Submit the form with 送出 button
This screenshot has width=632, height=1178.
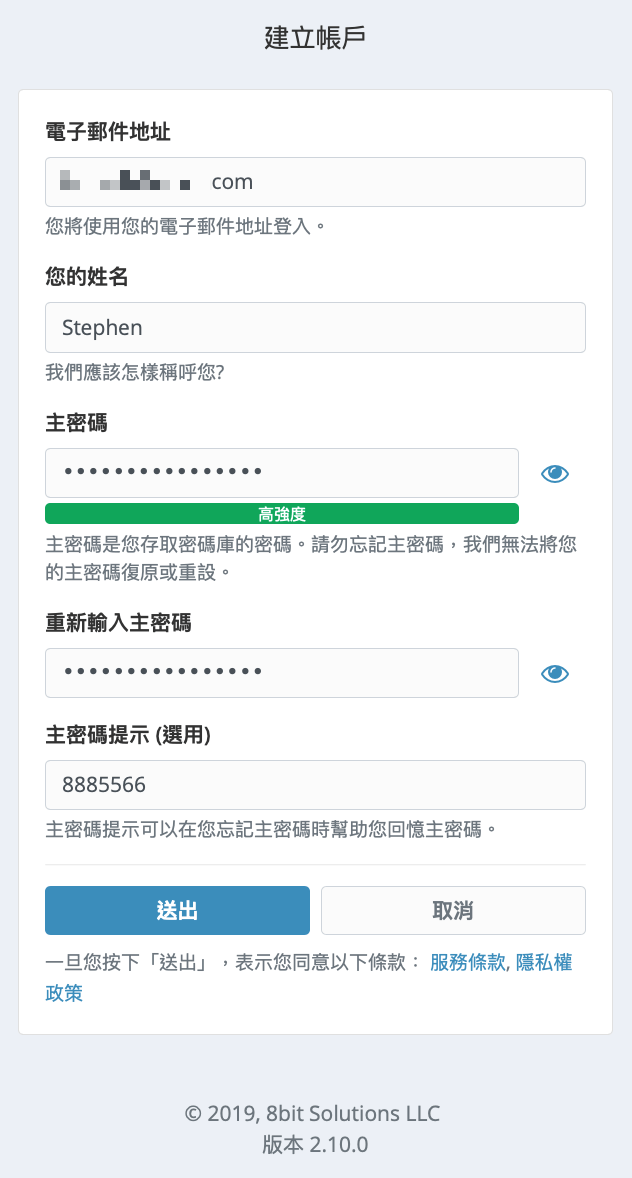pyautogui.click(x=177, y=911)
